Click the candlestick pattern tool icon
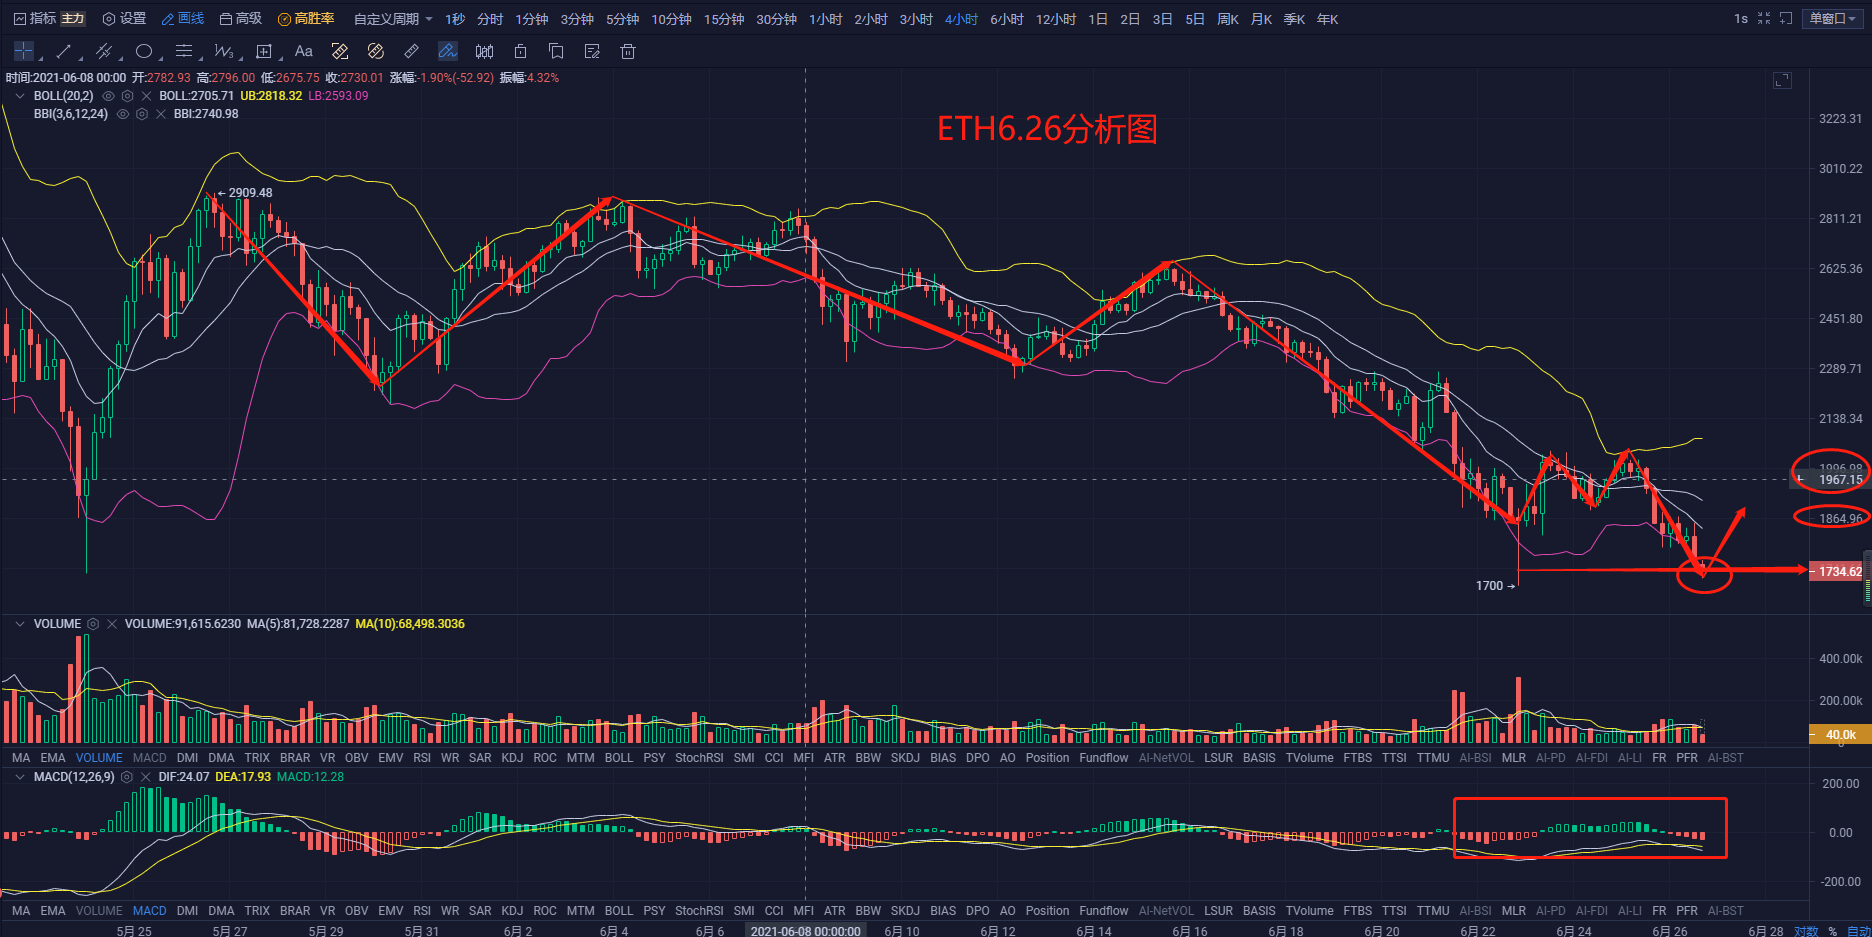Image resolution: width=1872 pixels, height=937 pixels. 484,51
